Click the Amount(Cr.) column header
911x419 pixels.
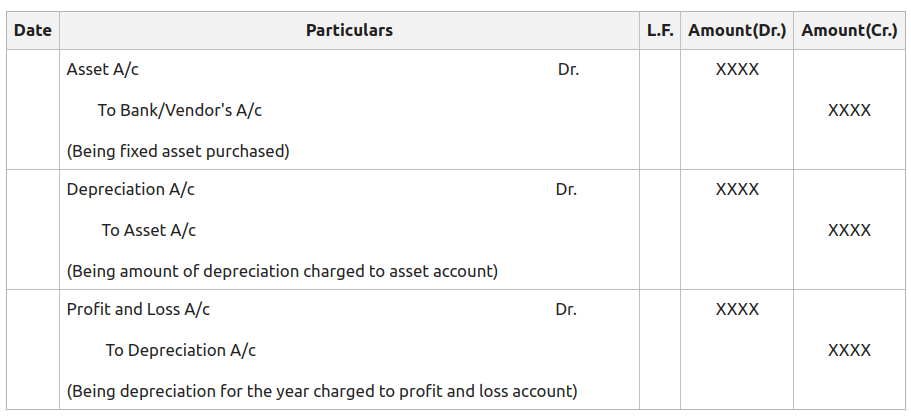coord(849,30)
